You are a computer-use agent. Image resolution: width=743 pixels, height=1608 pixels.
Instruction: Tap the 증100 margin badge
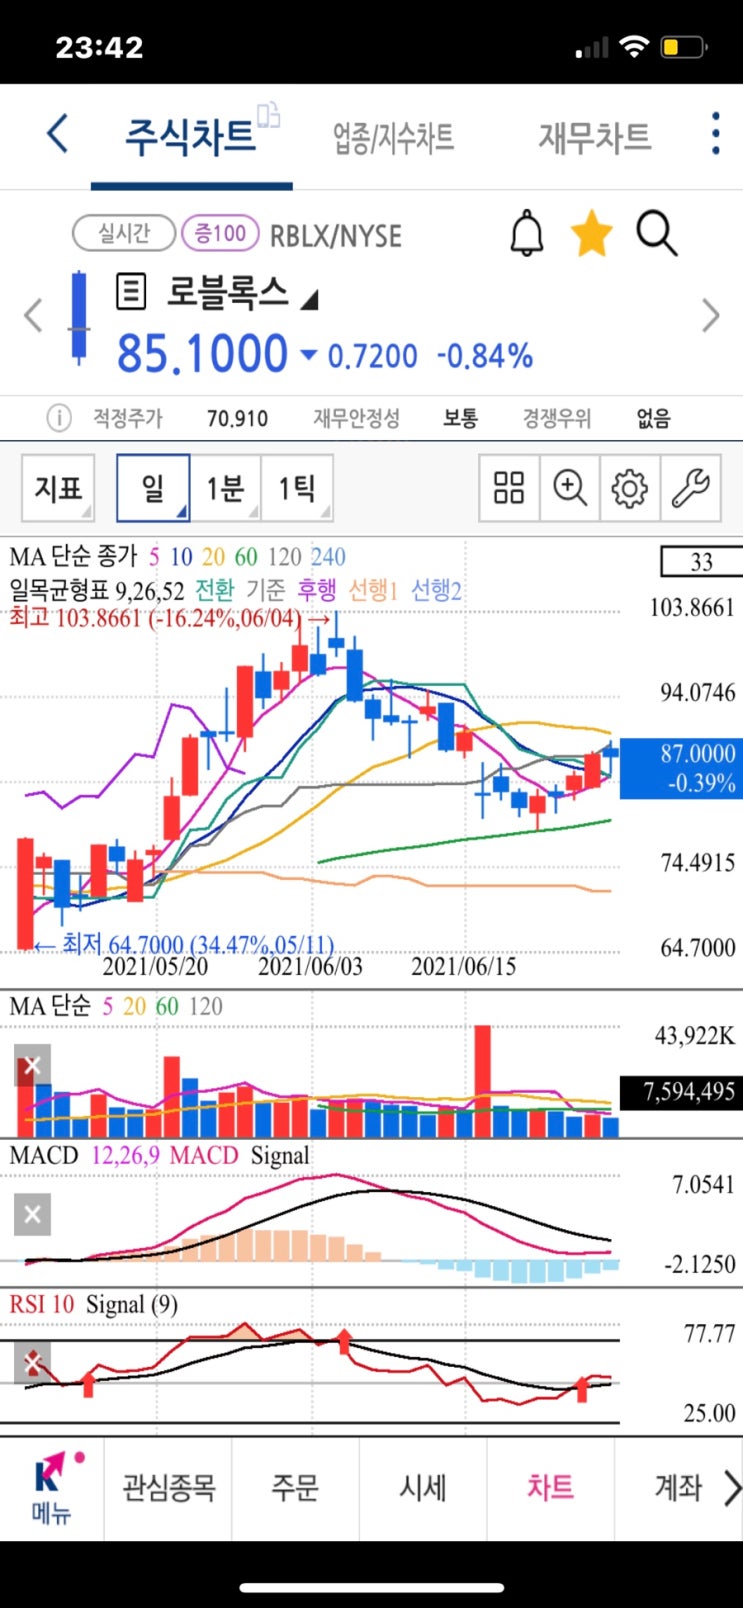[x=220, y=233]
